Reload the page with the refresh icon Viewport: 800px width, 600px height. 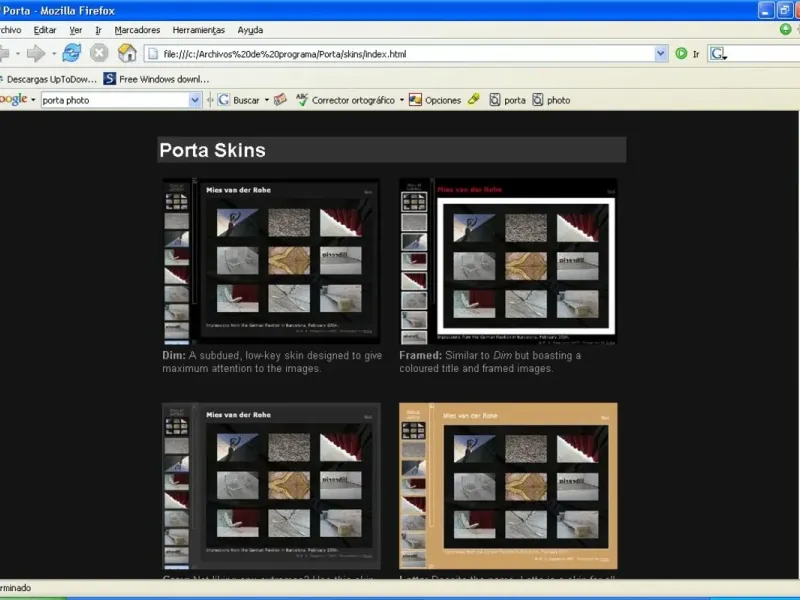click(71, 53)
